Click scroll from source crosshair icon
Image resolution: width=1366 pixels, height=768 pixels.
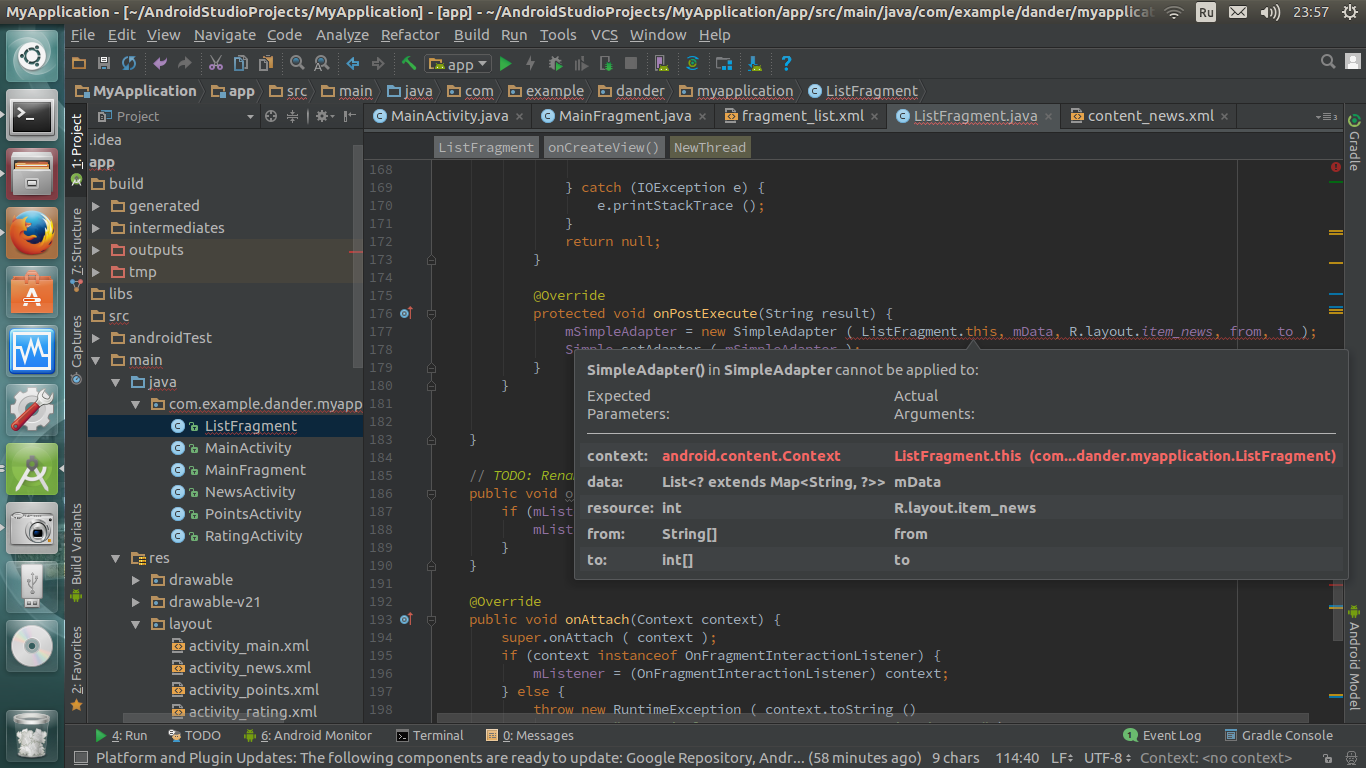point(270,116)
